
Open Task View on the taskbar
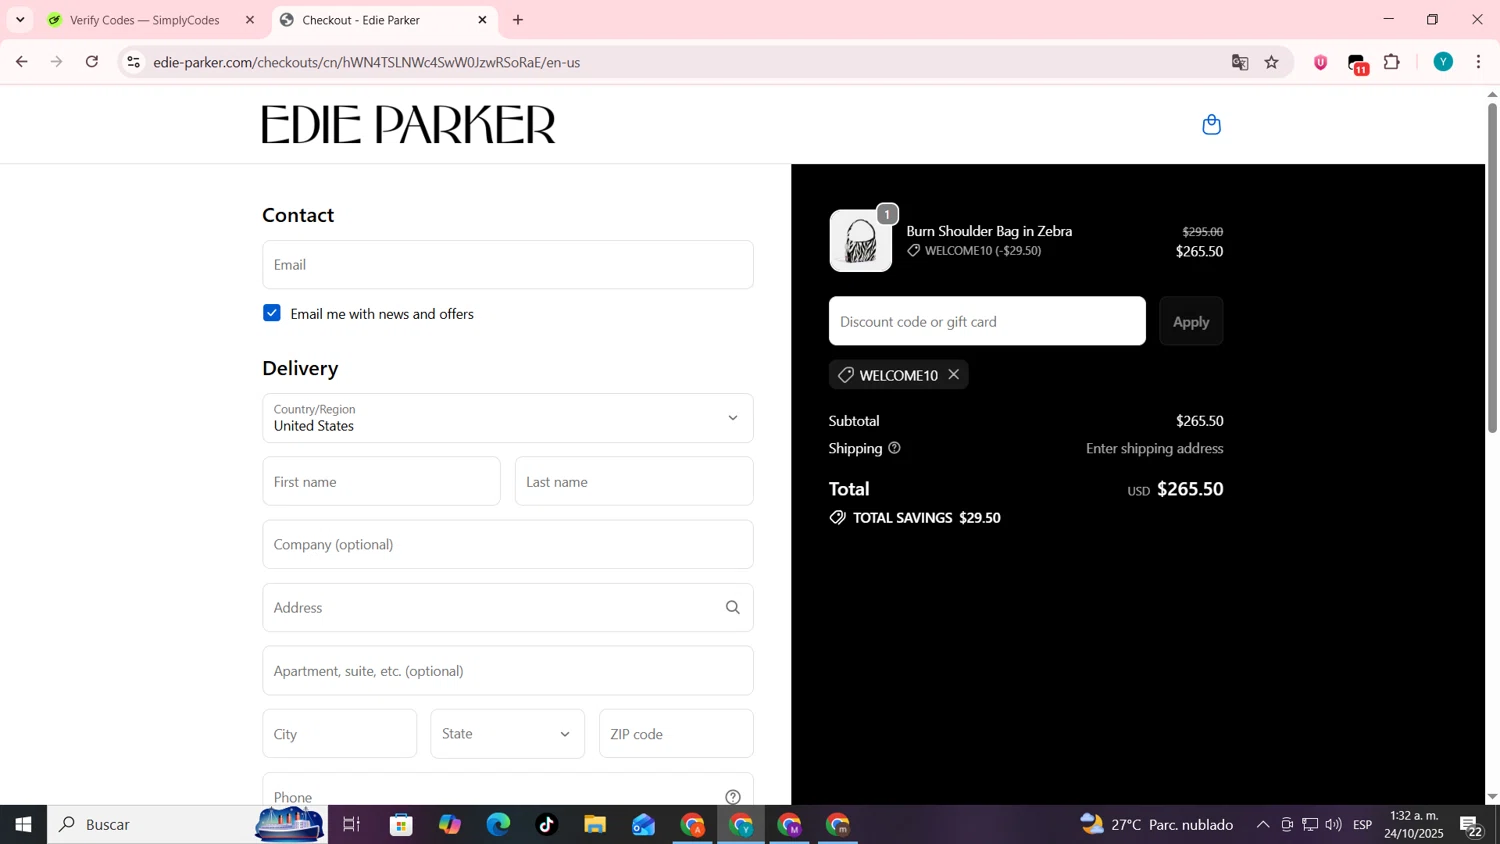pyautogui.click(x=351, y=825)
